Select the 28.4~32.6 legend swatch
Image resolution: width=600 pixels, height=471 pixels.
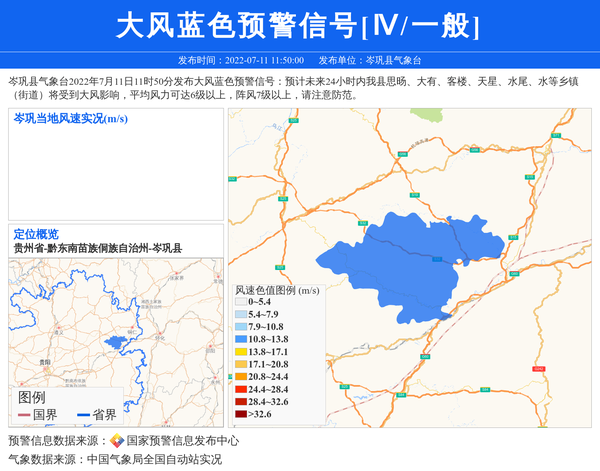click(x=240, y=402)
